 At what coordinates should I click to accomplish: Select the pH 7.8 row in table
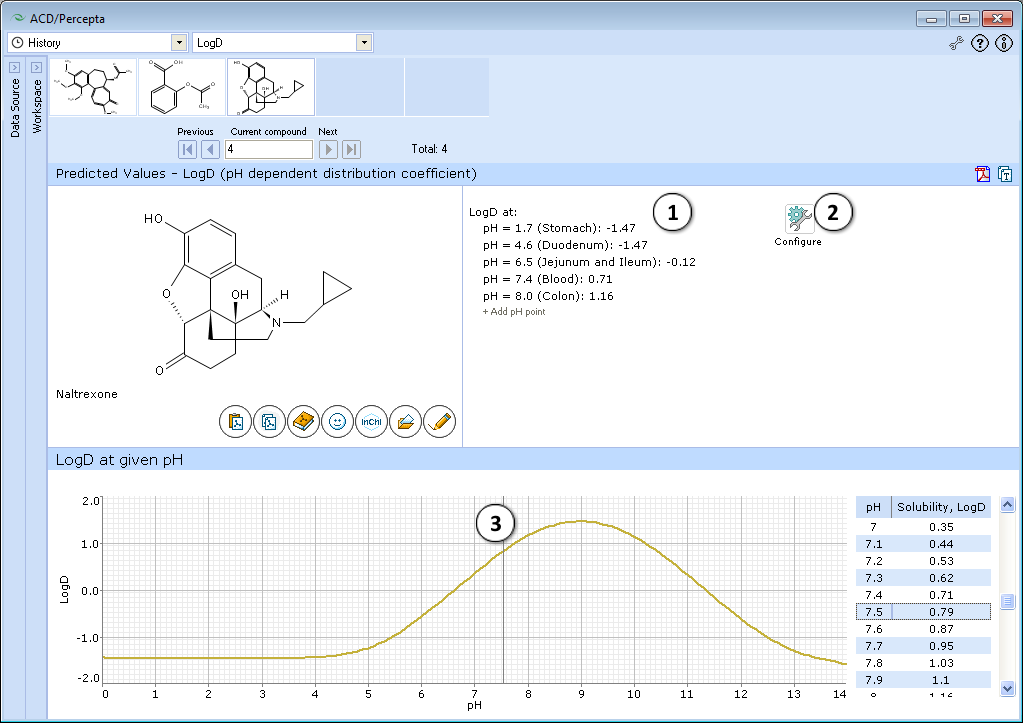pos(923,663)
